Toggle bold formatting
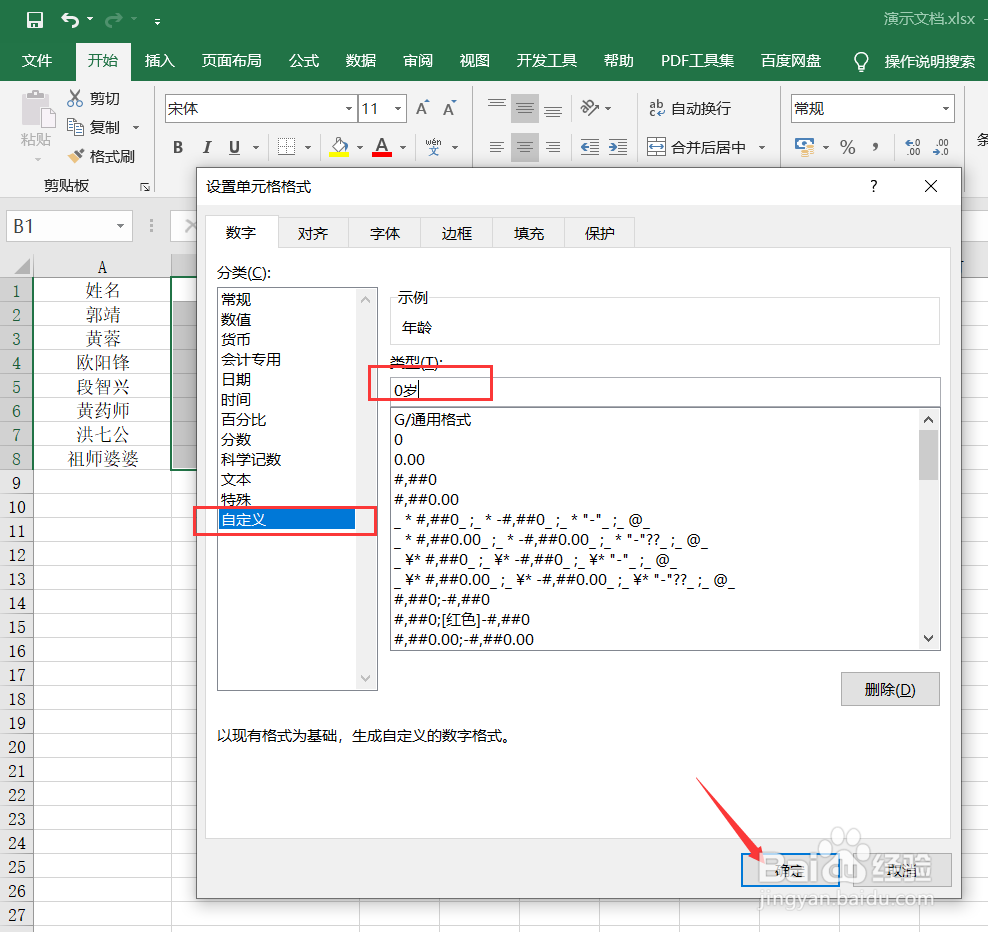This screenshot has width=988, height=932. tap(177, 146)
